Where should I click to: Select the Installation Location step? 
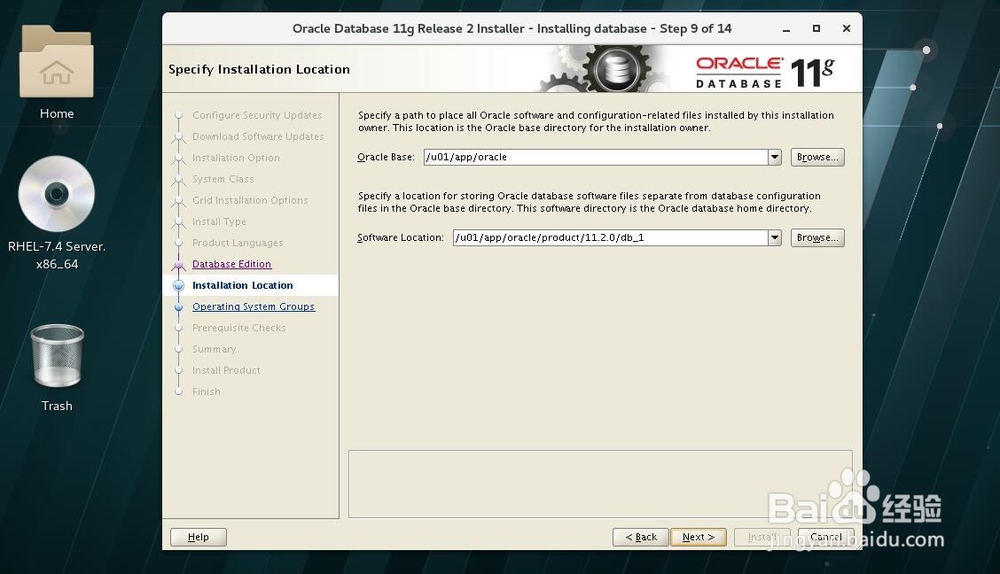tap(242, 285)
